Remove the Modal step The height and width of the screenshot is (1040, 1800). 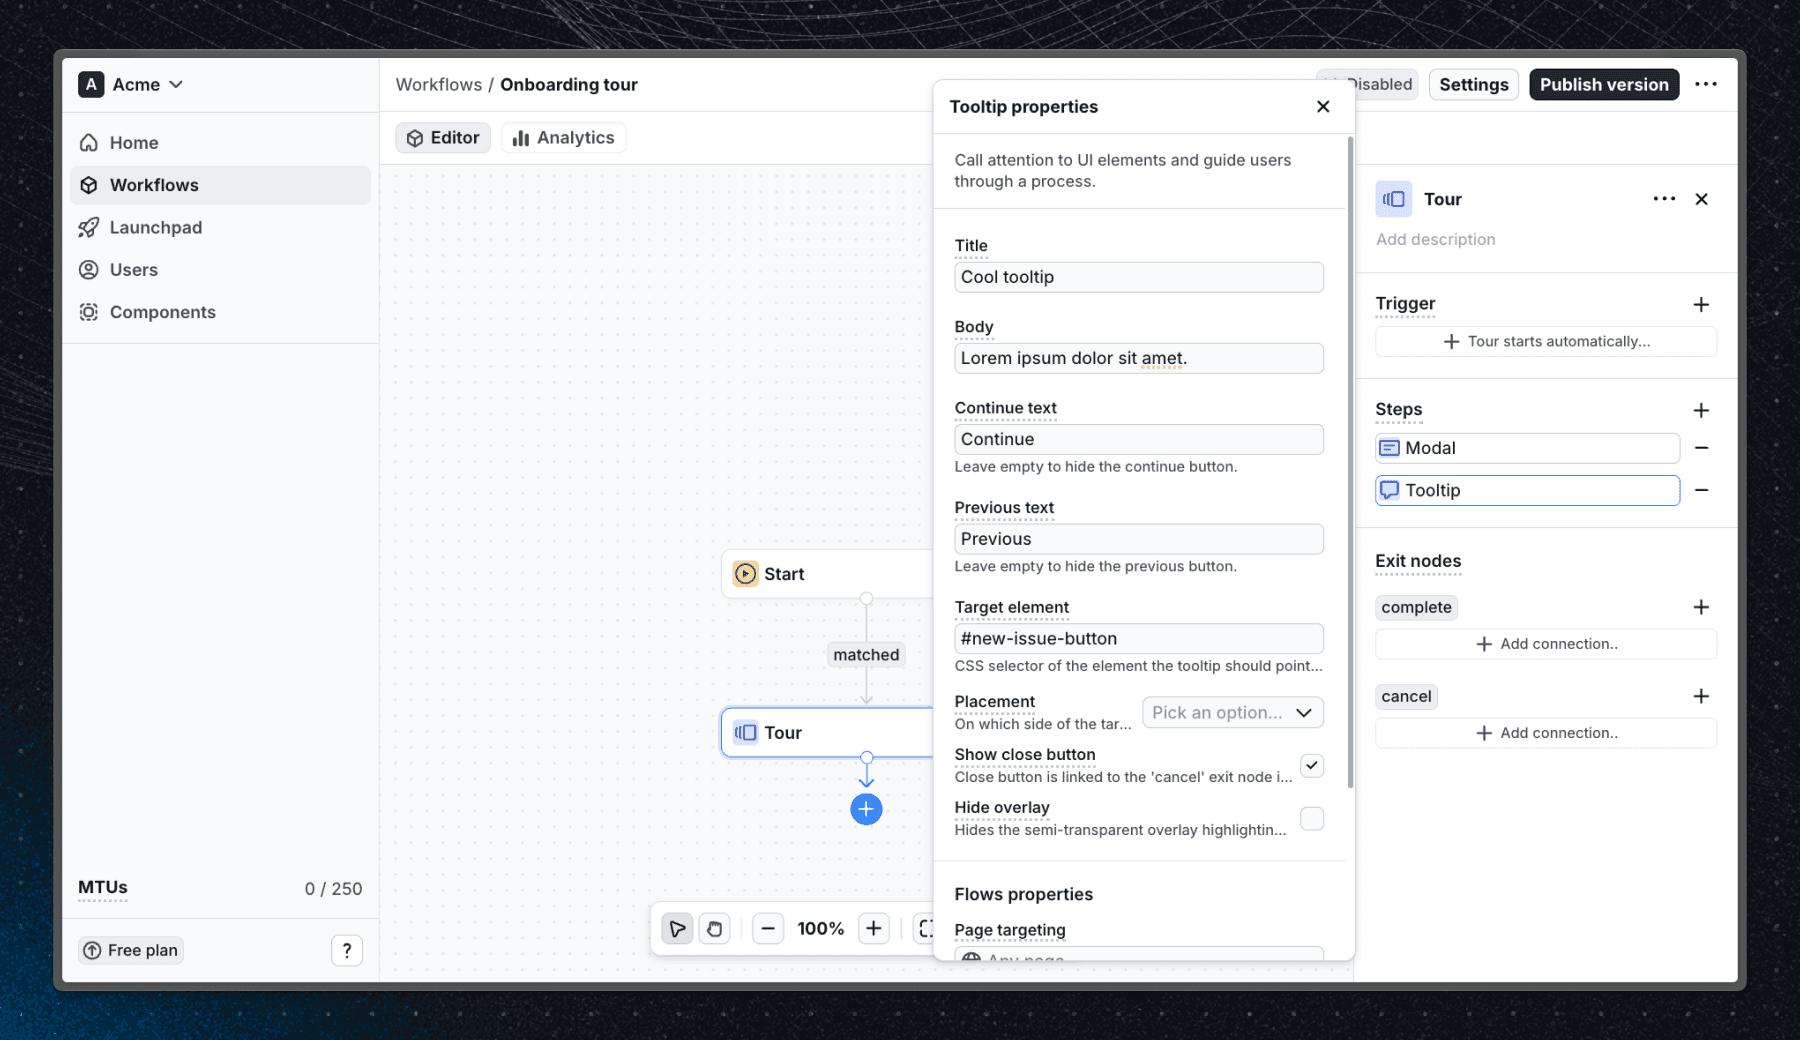[1700, 448]
